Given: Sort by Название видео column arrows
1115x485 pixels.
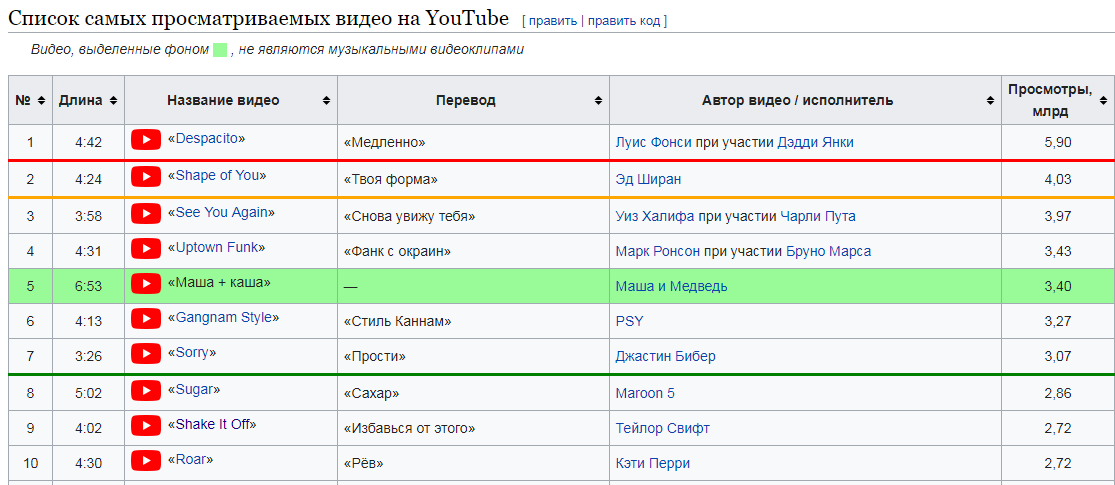Looking at the screenshot, I should pyautogui.click(x=326, y=100).
